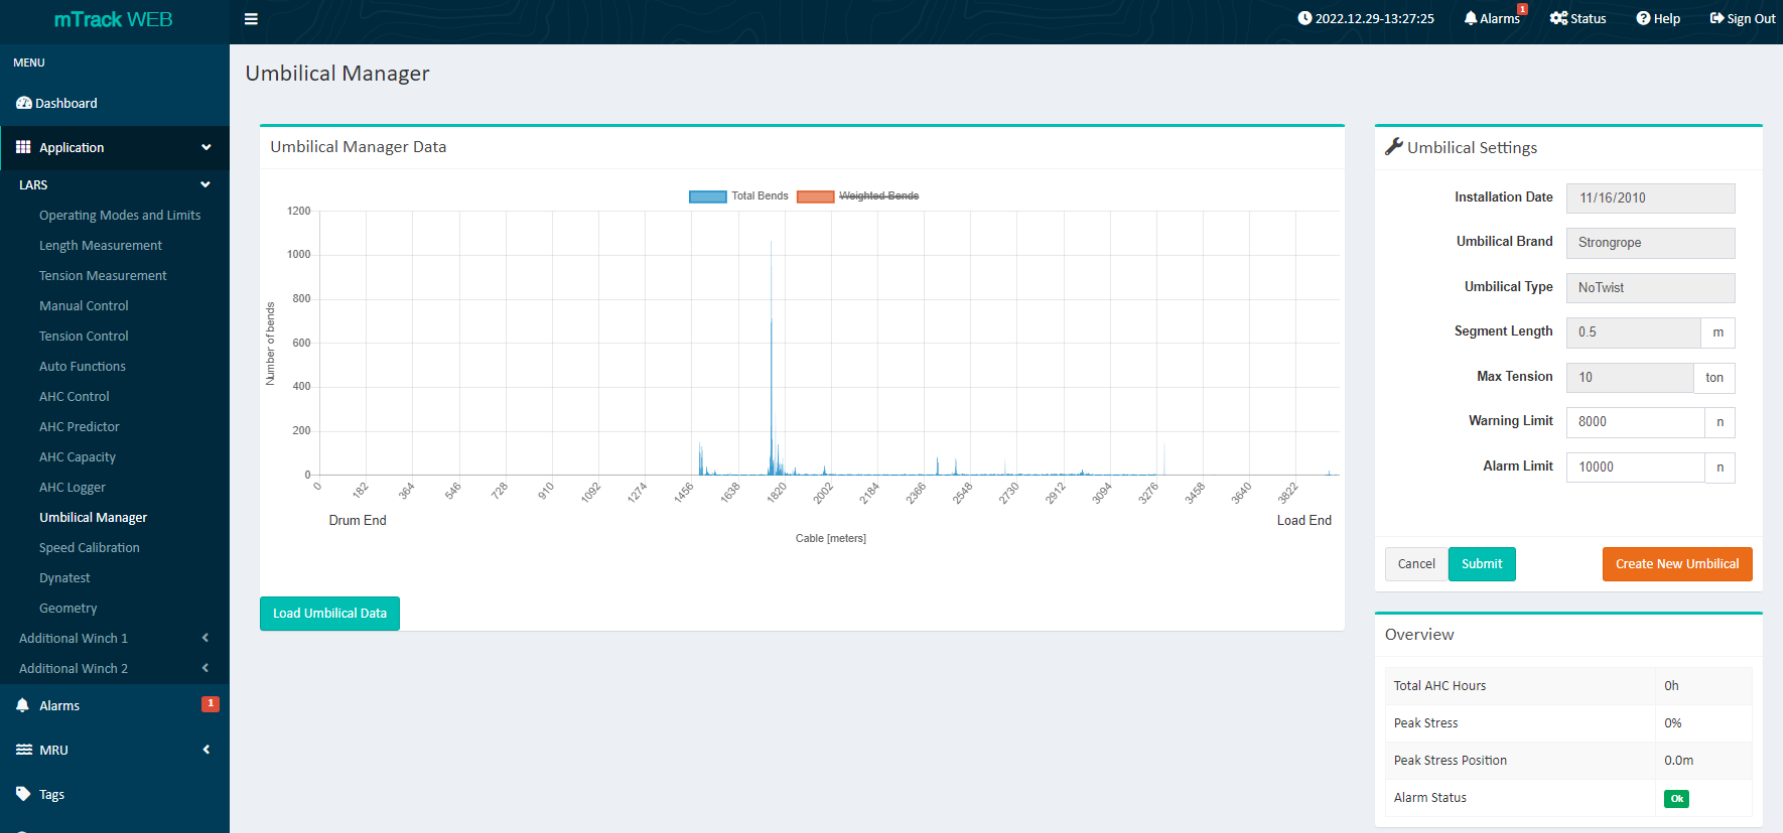Viewport: 1783px width, 833px height.
Task: Collapse the LARS submenu chevron
Action: [x=205, y=185]
